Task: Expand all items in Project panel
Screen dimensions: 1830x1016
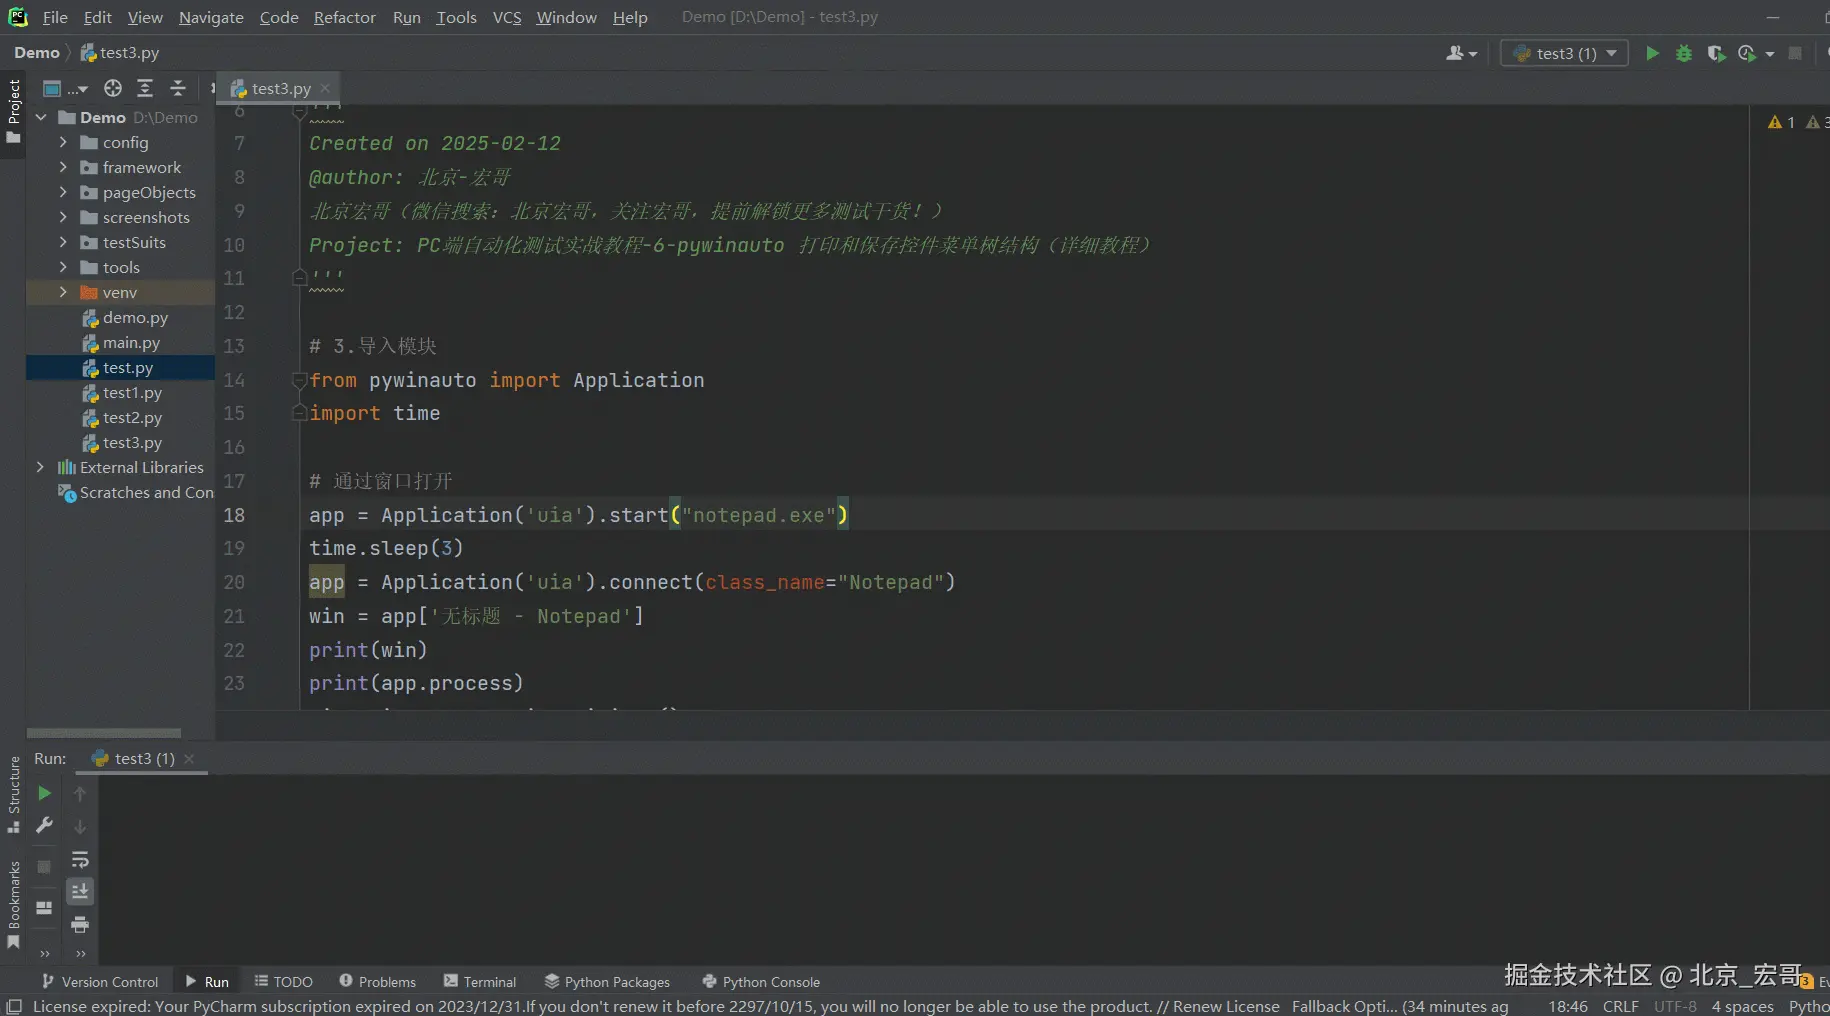Action: point(145,88)
